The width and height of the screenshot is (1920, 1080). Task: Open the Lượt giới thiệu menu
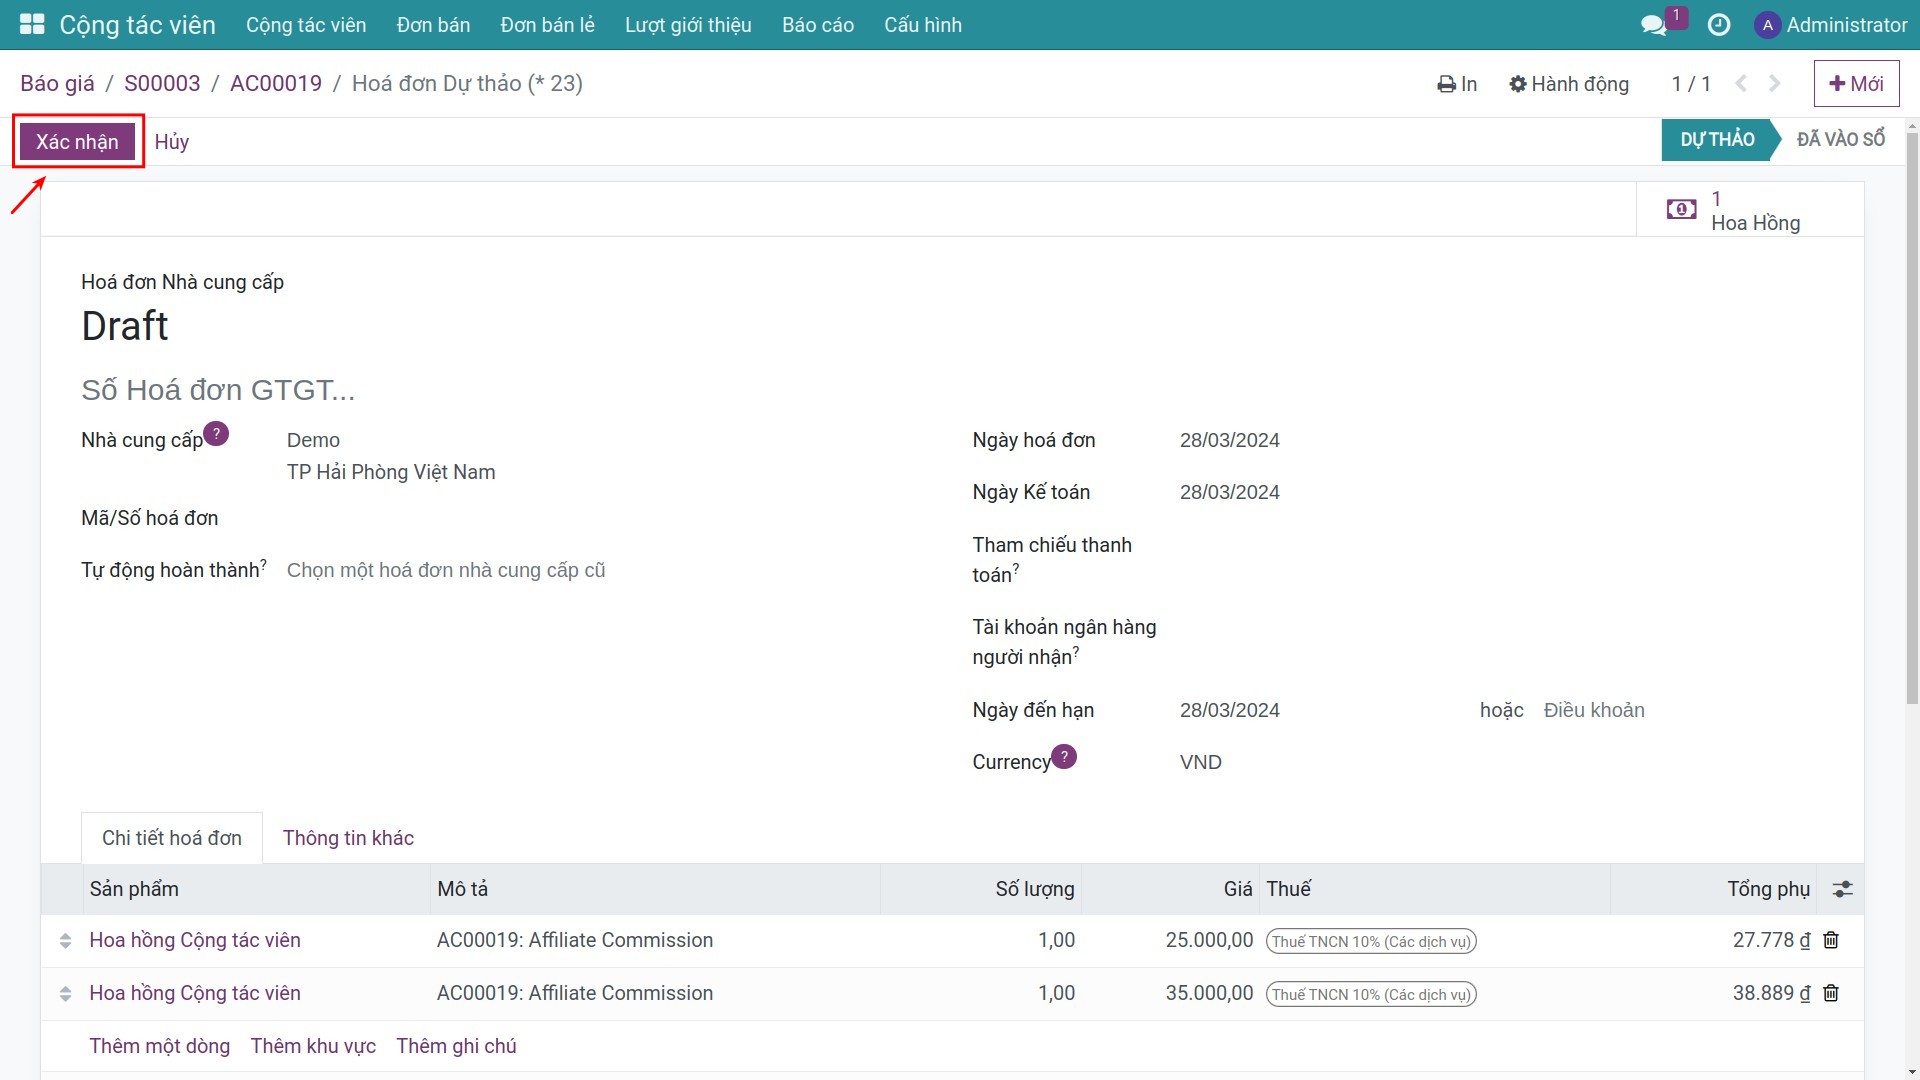(688, 25)
